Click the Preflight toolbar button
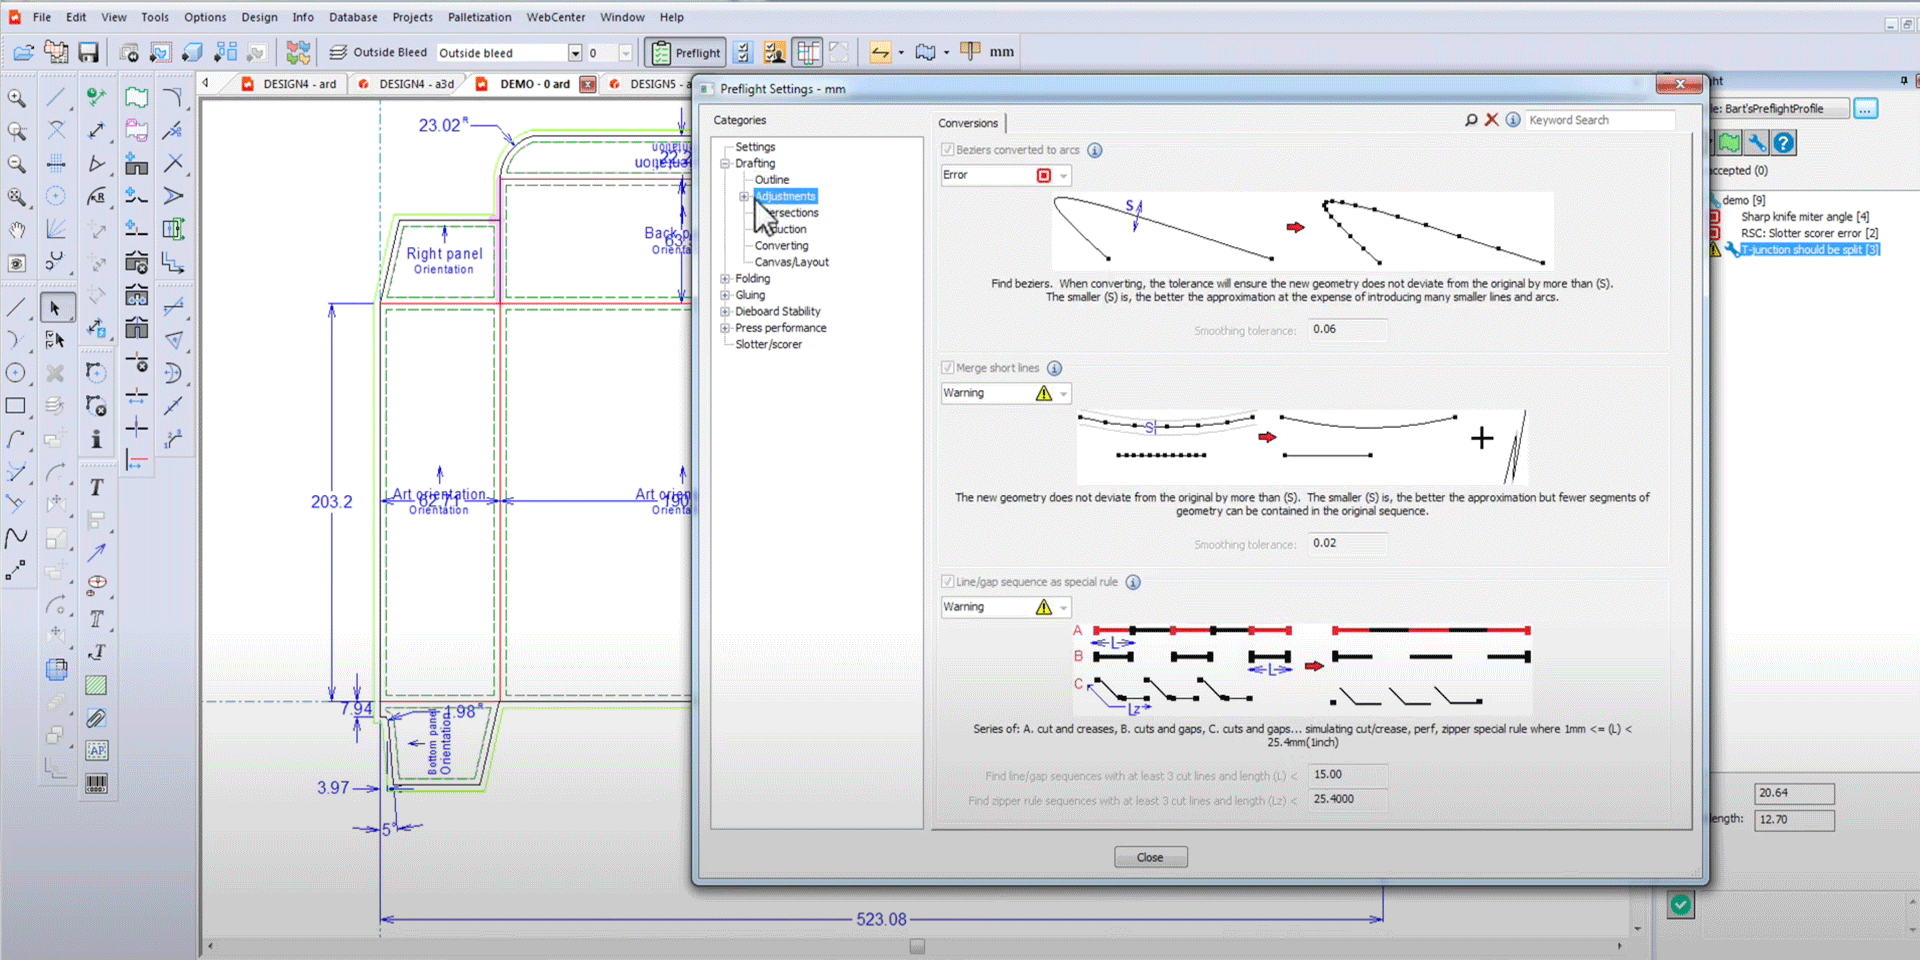This screenshot has height=960, width=1920. [x=686, y=52]
